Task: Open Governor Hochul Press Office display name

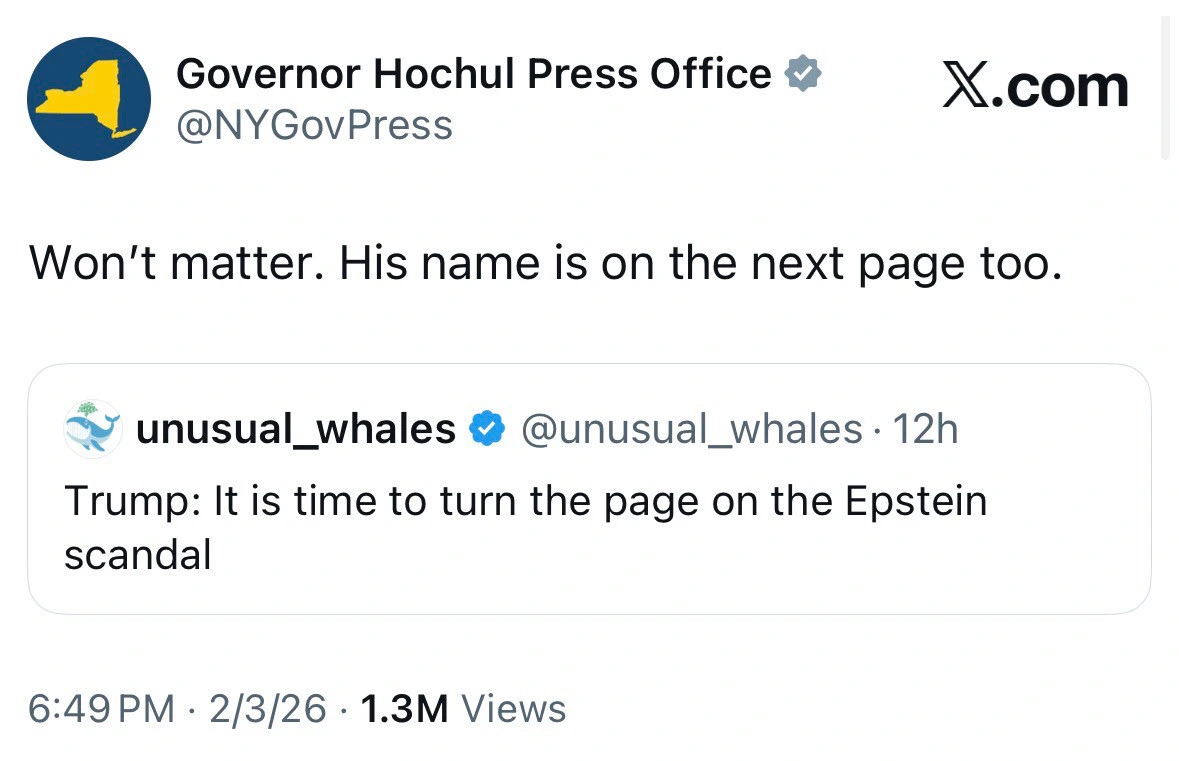Action: 473,74
